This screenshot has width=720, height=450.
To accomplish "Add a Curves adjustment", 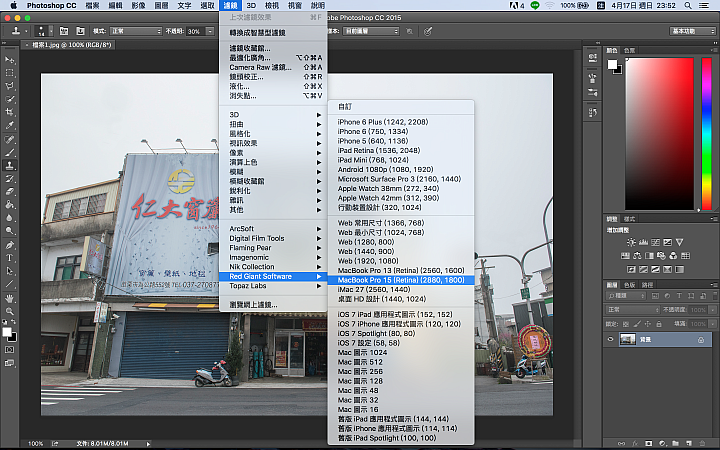I will 655,242.
